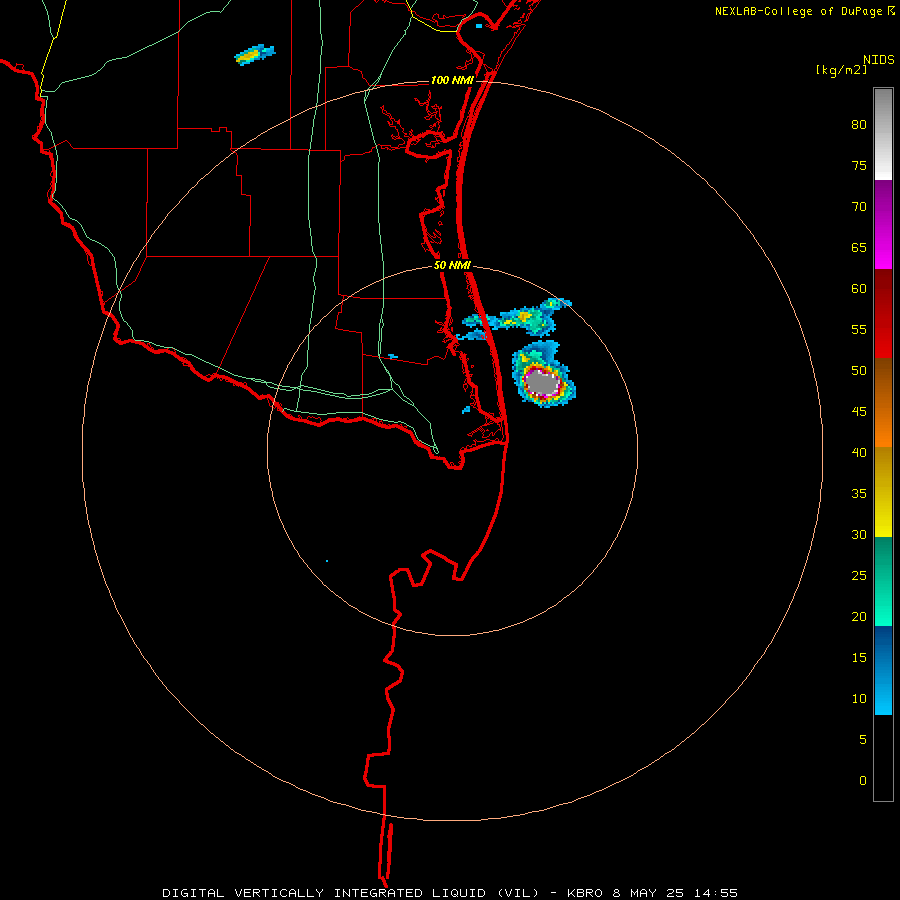
Task: Click the legend value 0
Action: coord(863,781)
